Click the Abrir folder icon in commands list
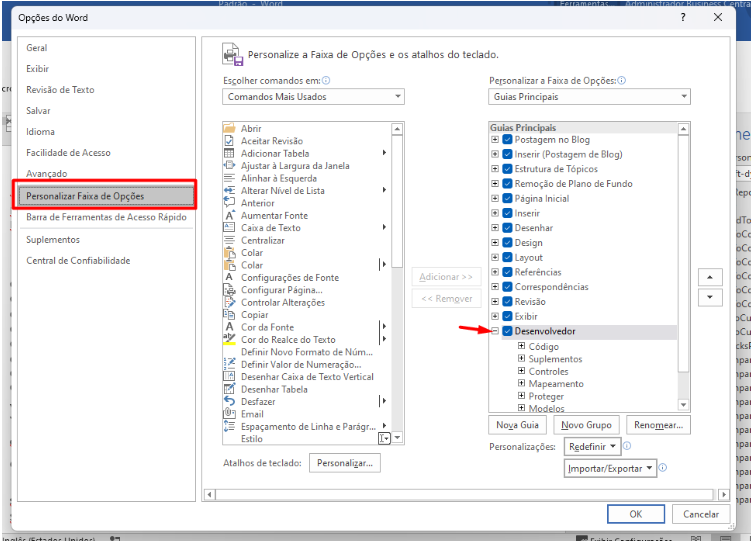Screen dimensions: 756x541 (230, 128)
